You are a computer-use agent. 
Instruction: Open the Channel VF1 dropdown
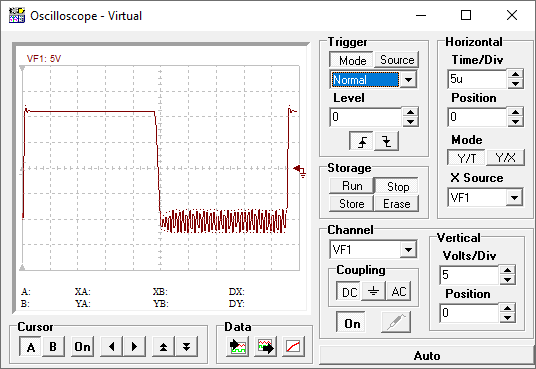coord(408,250)
